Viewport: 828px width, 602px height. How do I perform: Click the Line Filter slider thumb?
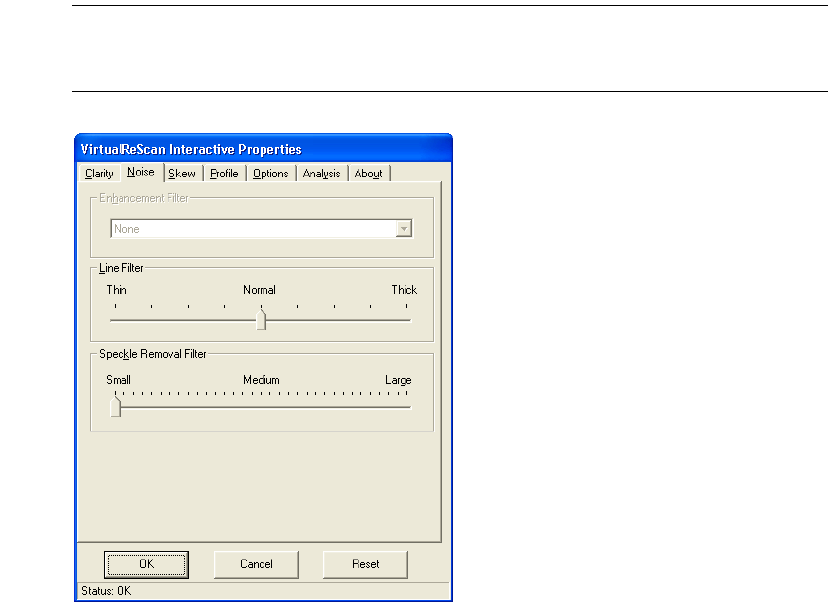pos(261,319)
